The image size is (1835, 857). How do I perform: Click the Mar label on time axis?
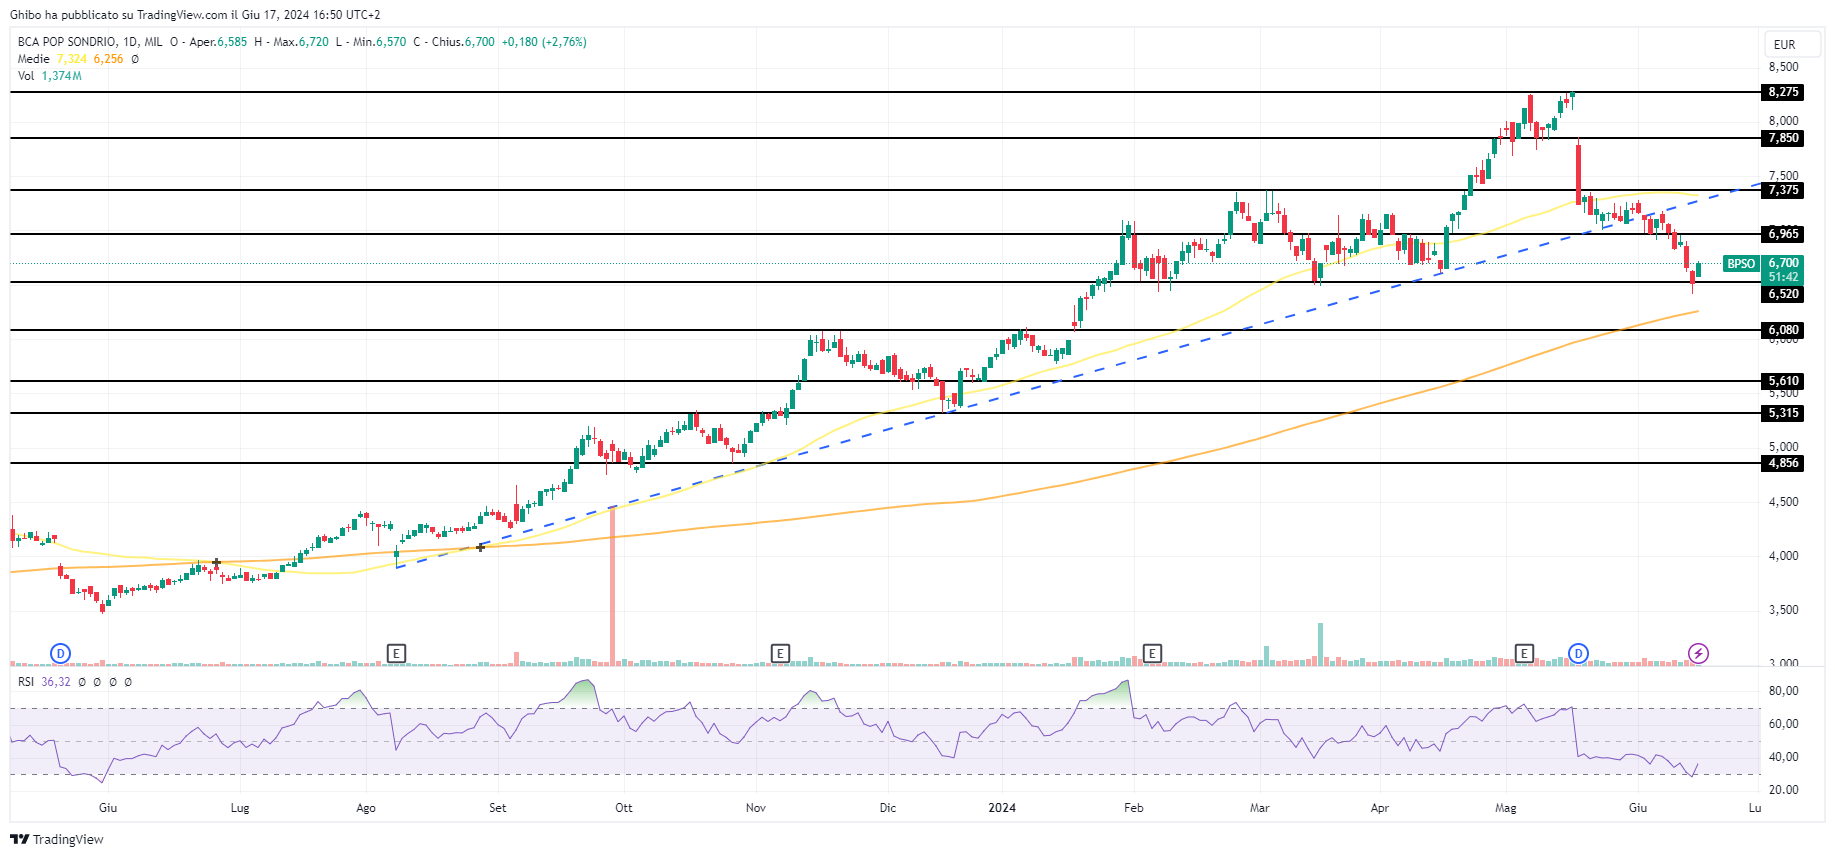pyautogui.click(x=1260, y=808)
